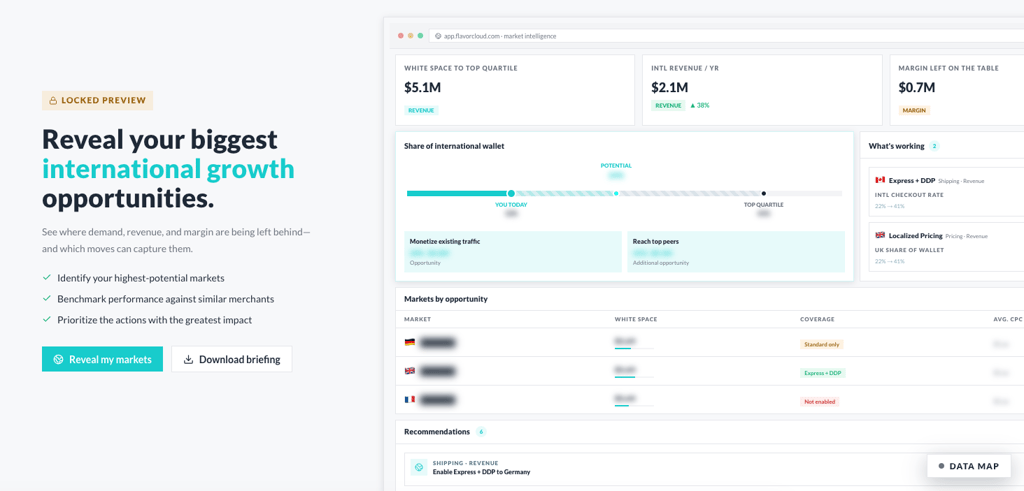1024x491 pixels.
Task: Click the UK flag in markets table
Action: pos(410,371)
